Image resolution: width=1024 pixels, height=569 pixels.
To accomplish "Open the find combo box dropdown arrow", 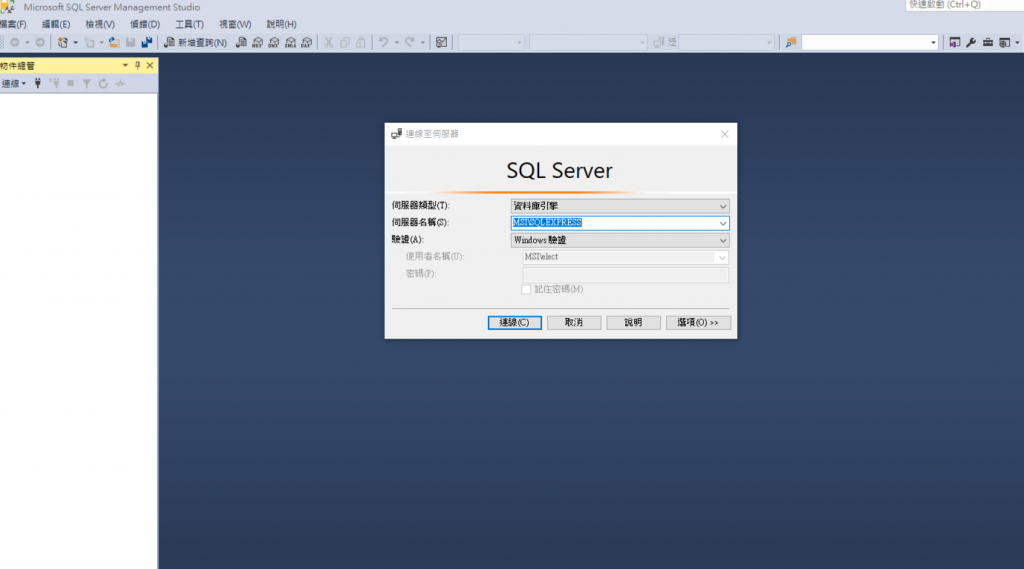I will click(x=933, y=42).
